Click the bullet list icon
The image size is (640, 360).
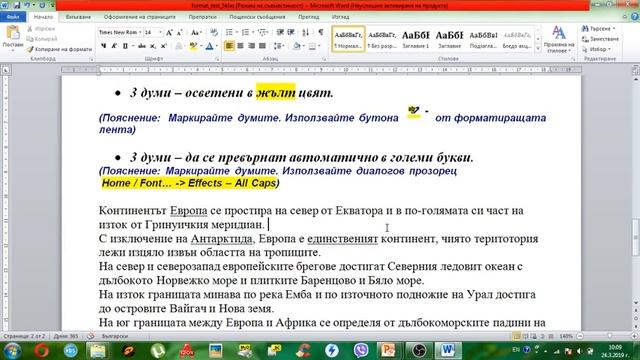click(229, 32)
